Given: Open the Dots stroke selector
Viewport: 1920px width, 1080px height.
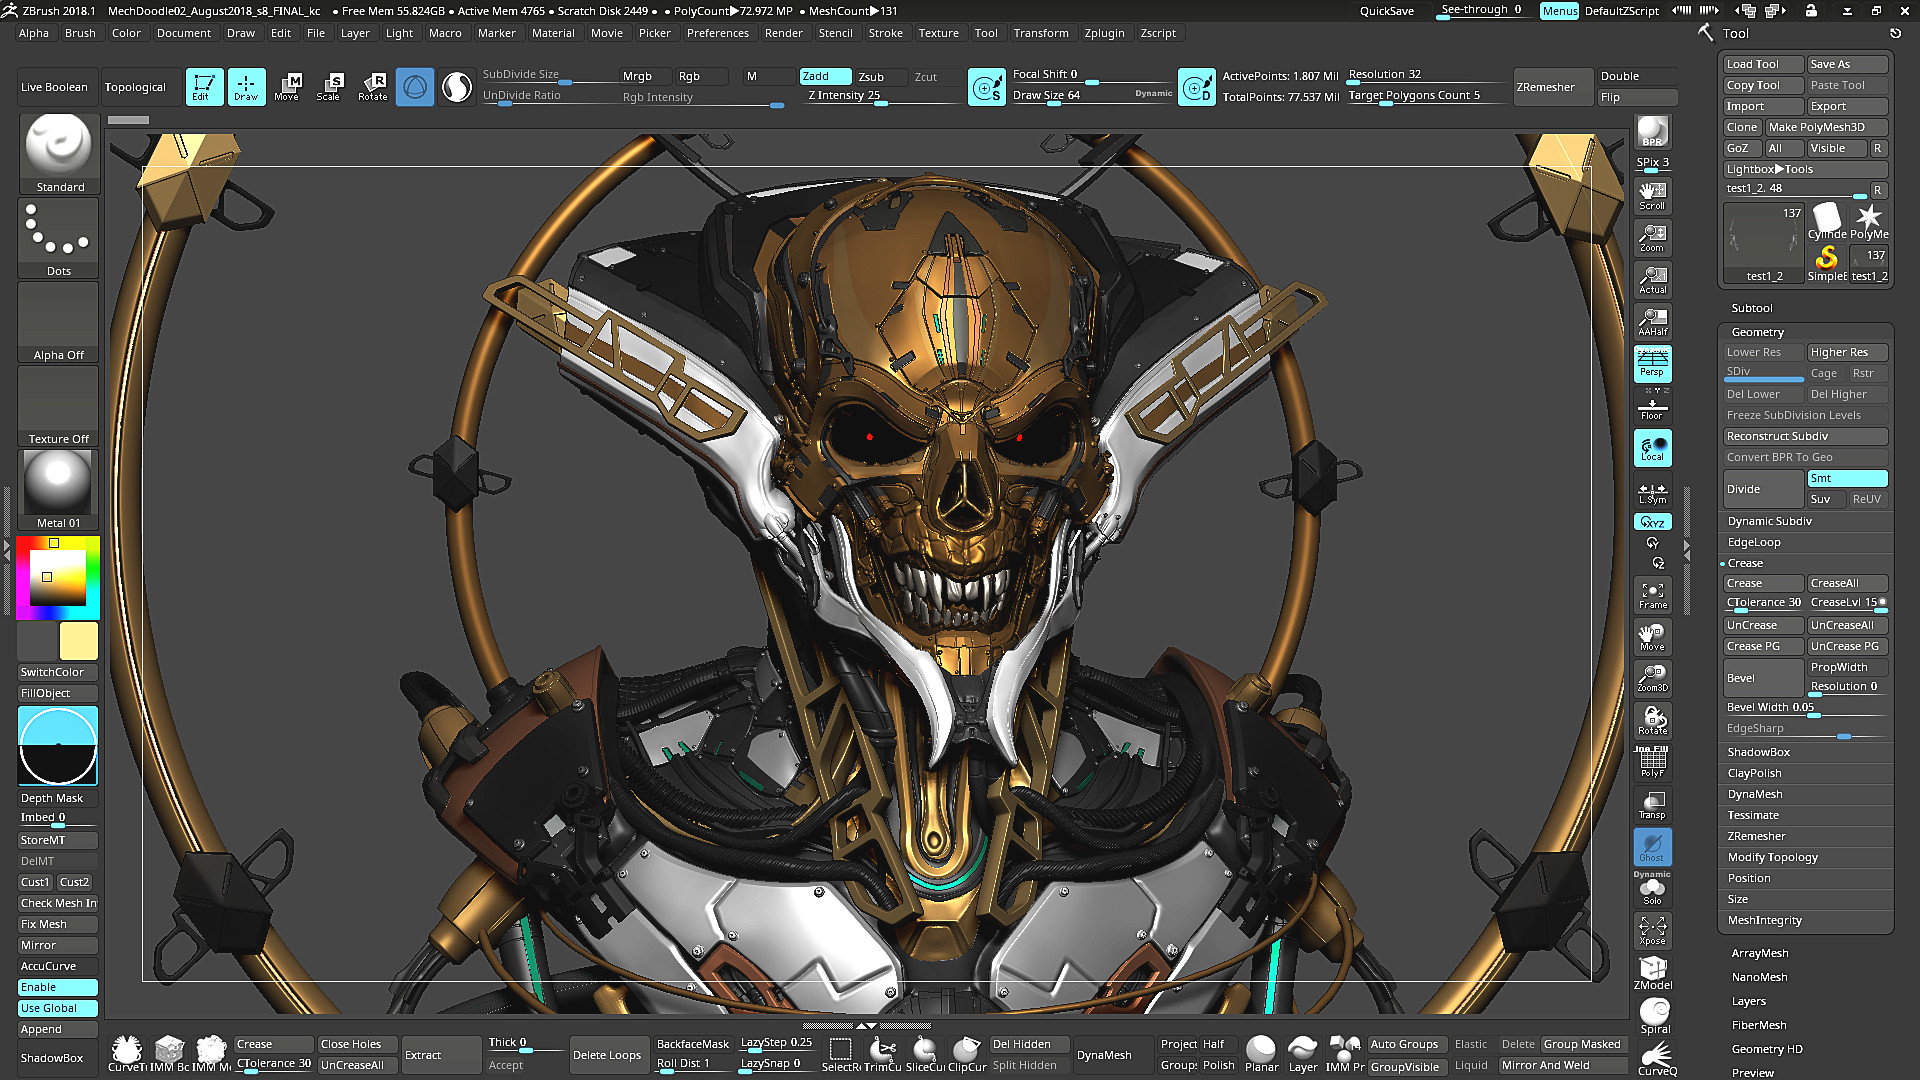Looking at the screenshot, I should click(59, 238).
